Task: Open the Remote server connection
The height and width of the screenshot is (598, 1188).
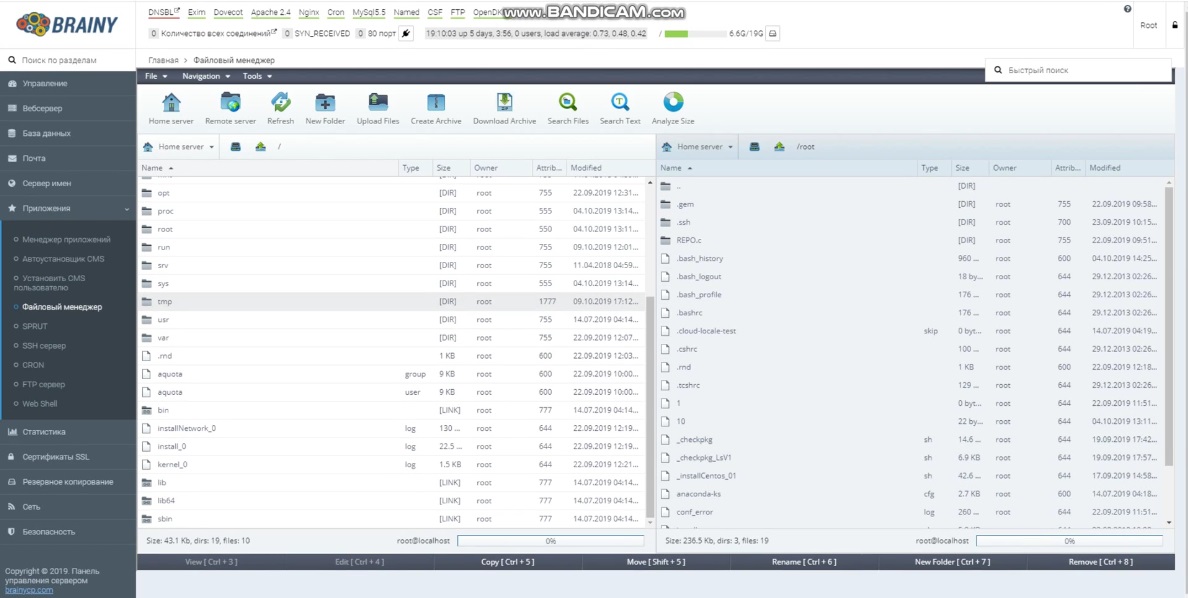Action: [x=230, y=103]
